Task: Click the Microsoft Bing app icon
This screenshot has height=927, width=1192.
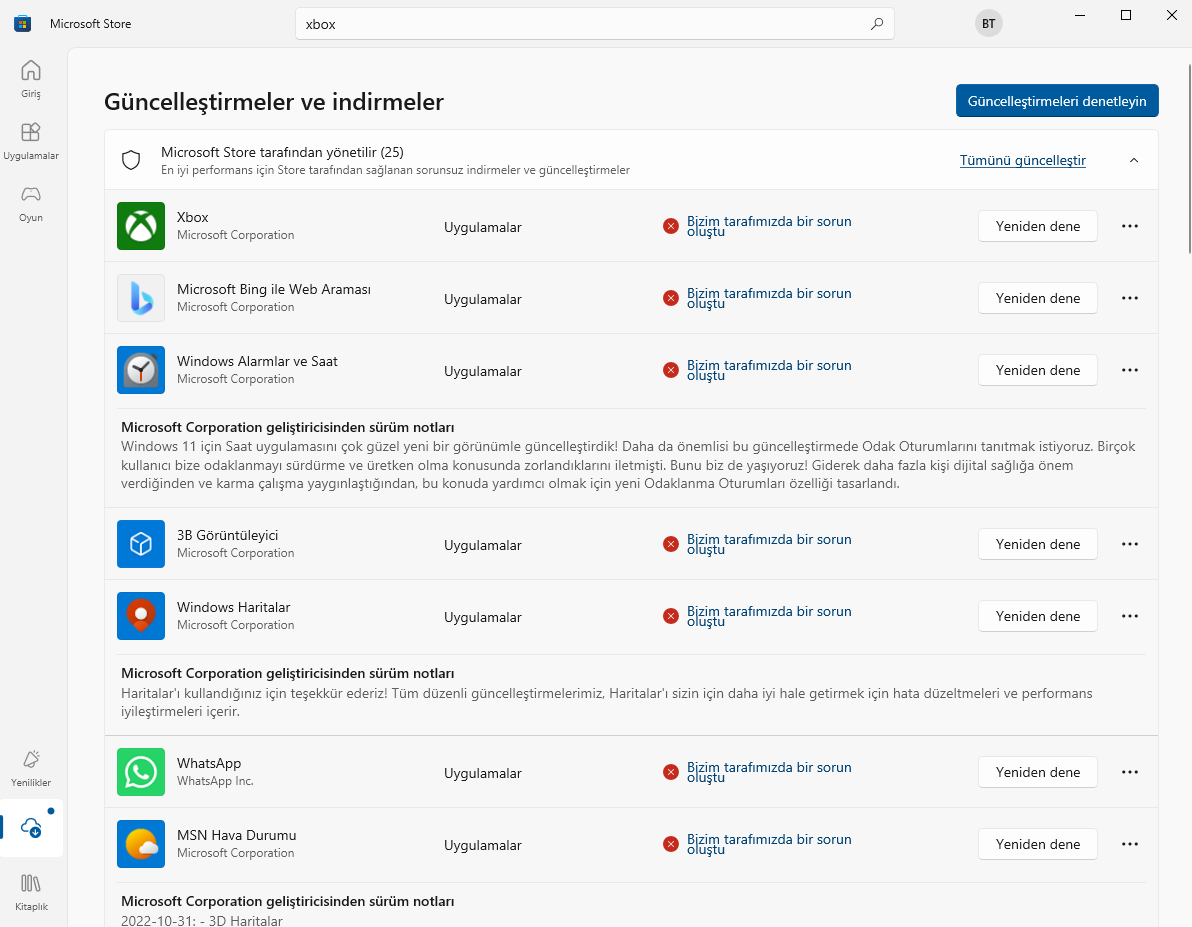Action: 141,298
